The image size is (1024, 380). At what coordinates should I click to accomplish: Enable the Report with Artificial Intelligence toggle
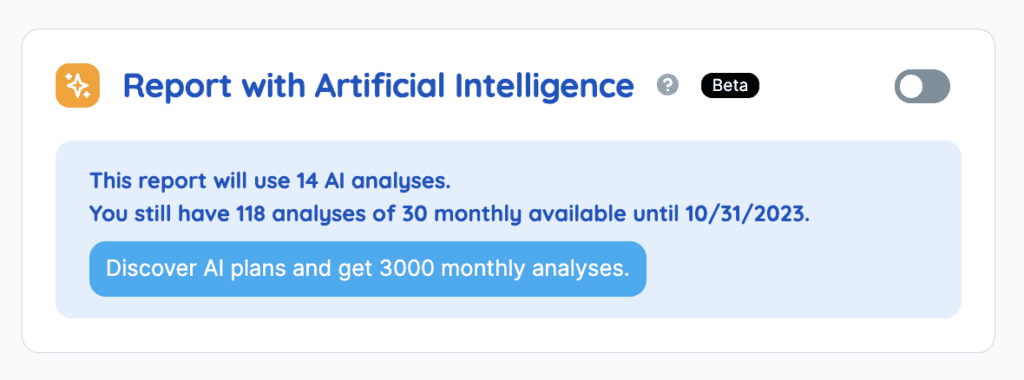pyautogui.click(x=922, y=86)
